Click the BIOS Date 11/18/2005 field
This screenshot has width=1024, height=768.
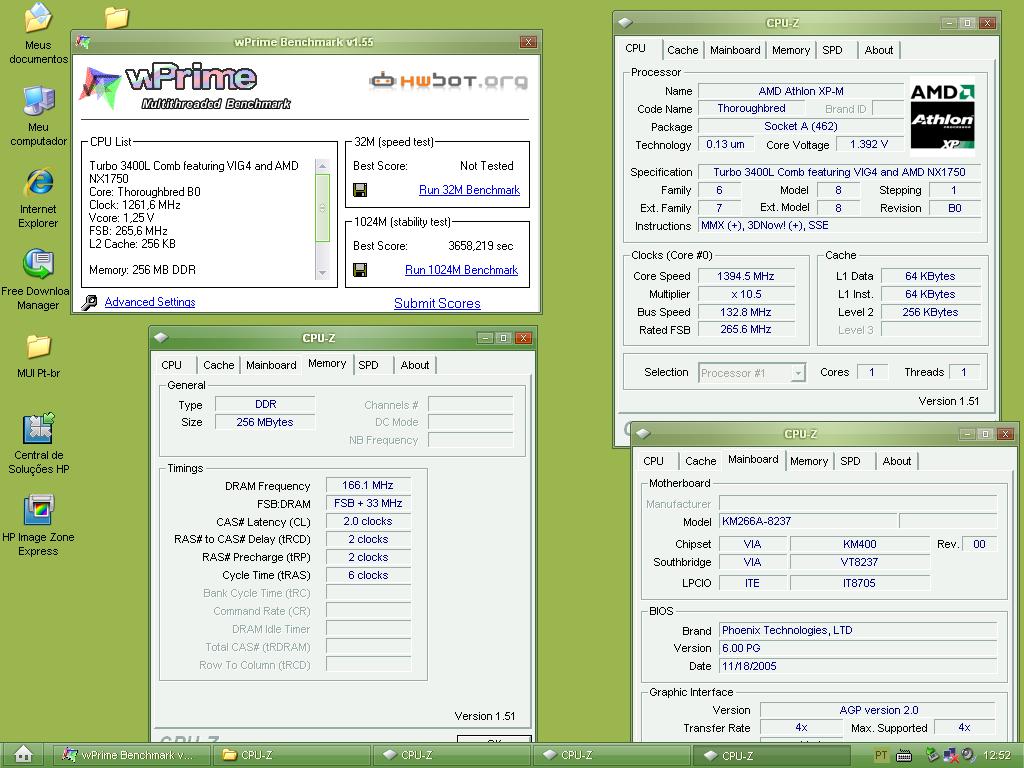[857, 666]
